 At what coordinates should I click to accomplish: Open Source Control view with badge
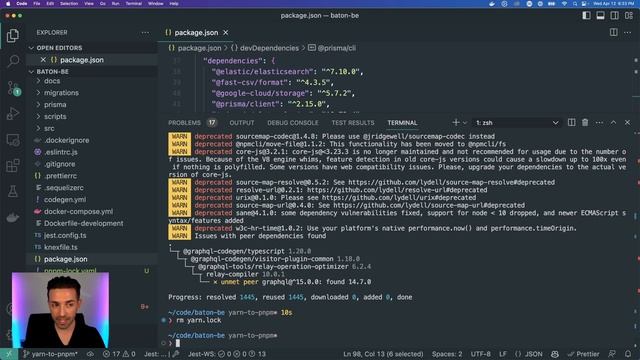[13, 88]
